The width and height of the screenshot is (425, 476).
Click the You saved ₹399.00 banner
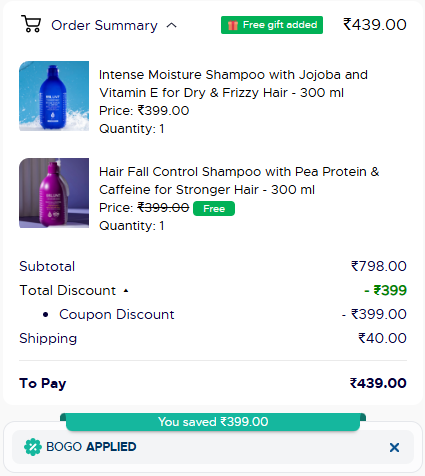213,422
